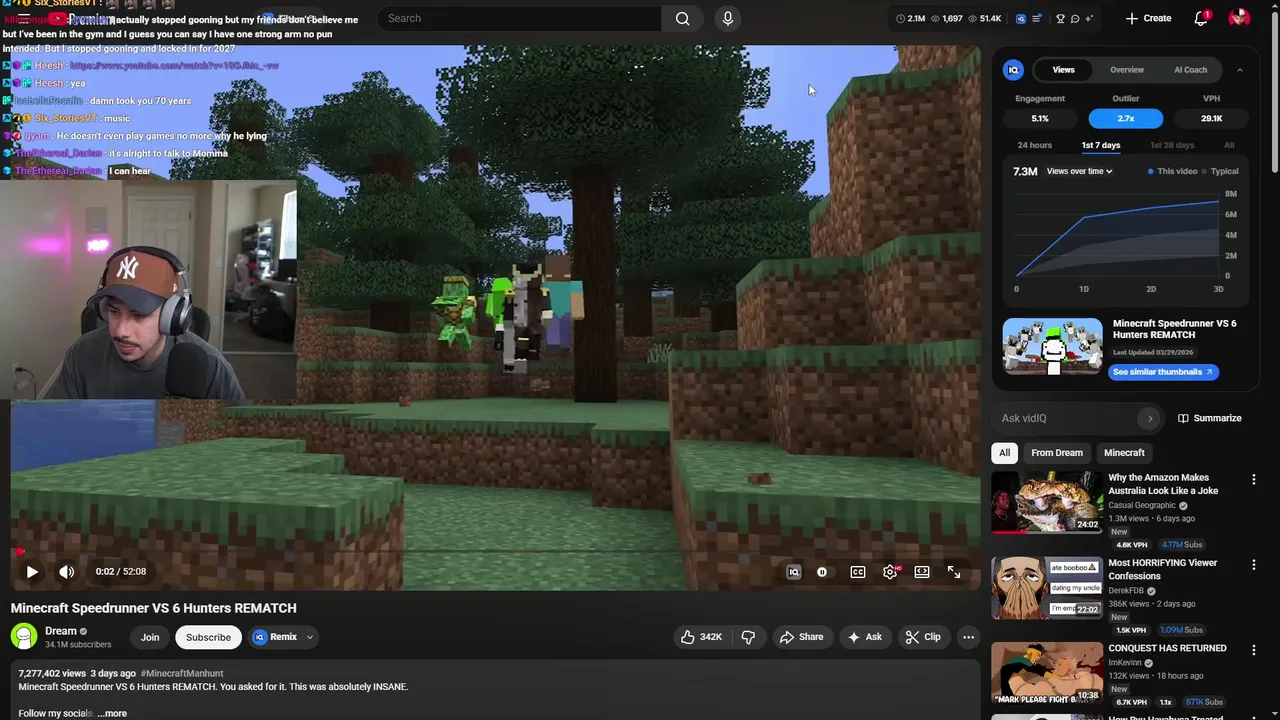The width and height of the screenshot is (1280, 720).
Task: Select the VPH 29.1K metric
Action: [1211, 118]
